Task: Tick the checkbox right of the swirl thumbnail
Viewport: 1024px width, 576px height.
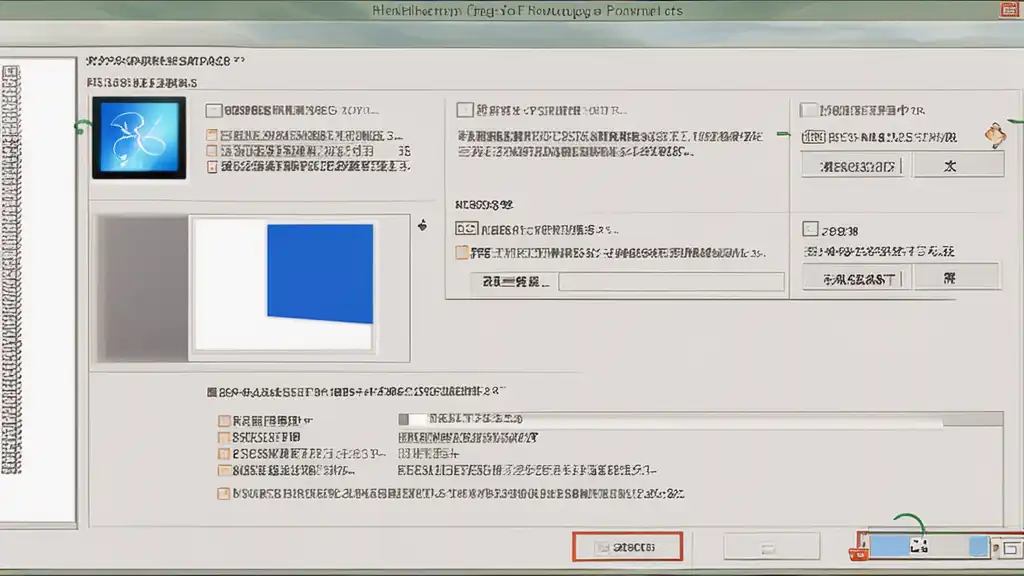Action: [214, 110]
